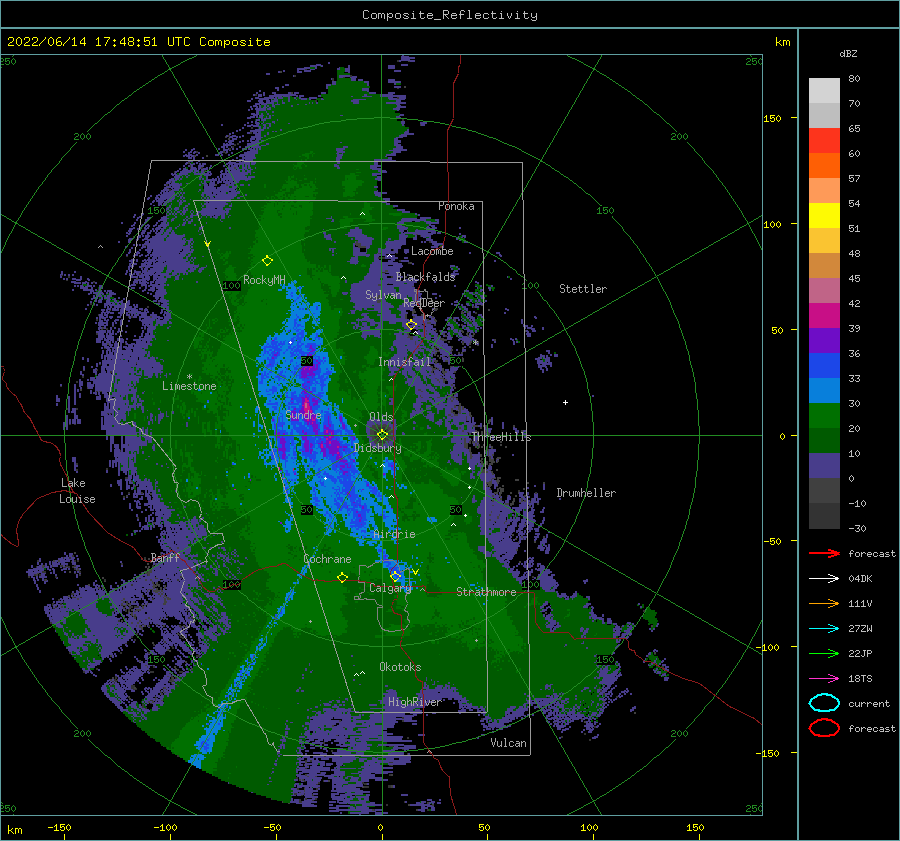Click the Okotoks label on the map
Screen dimensions: 900x841
click(x=400, y=667)
